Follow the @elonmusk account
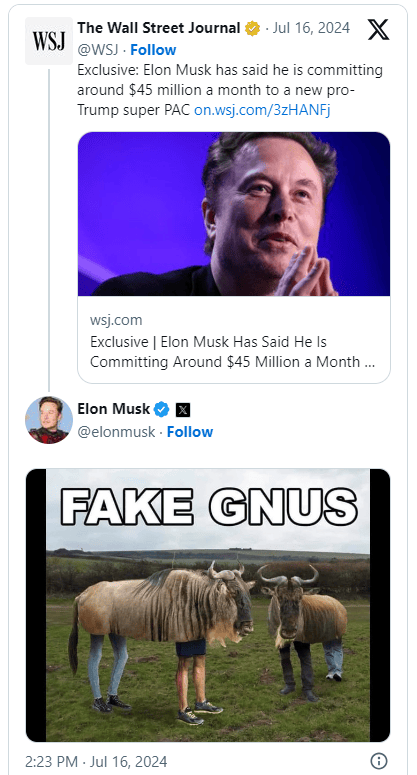 click(x=190, y=432)
